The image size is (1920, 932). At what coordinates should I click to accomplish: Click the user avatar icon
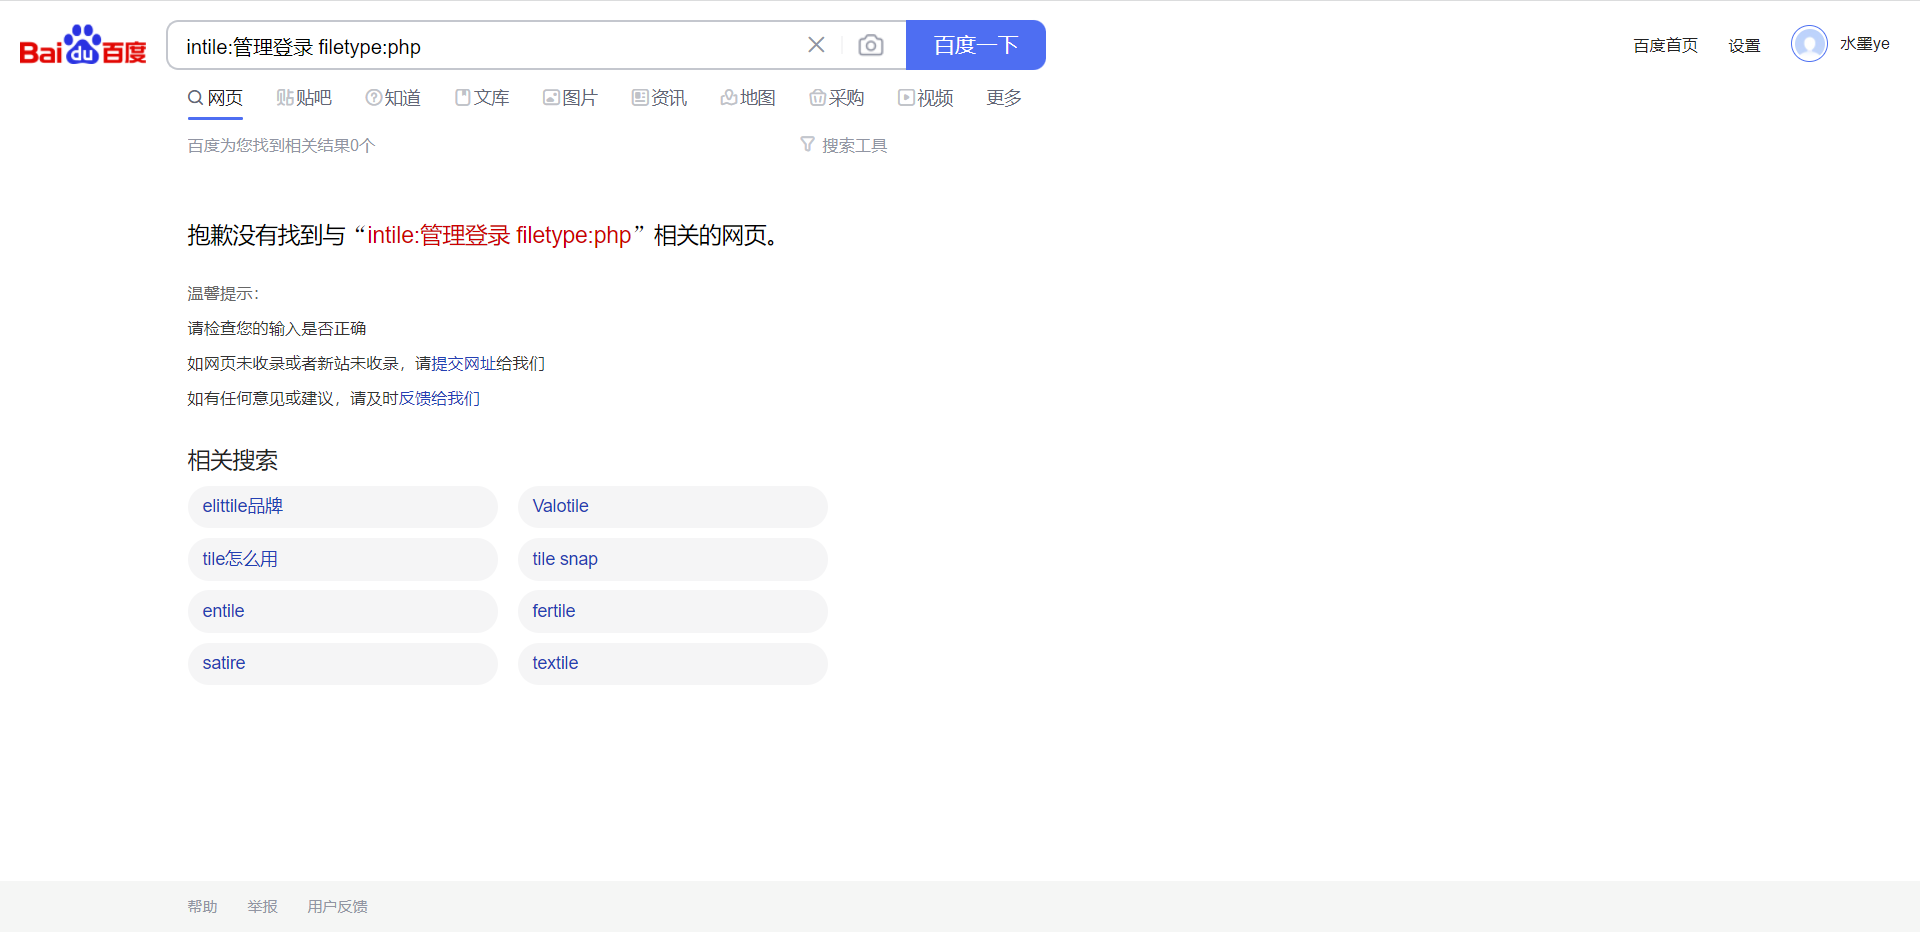1809,44
